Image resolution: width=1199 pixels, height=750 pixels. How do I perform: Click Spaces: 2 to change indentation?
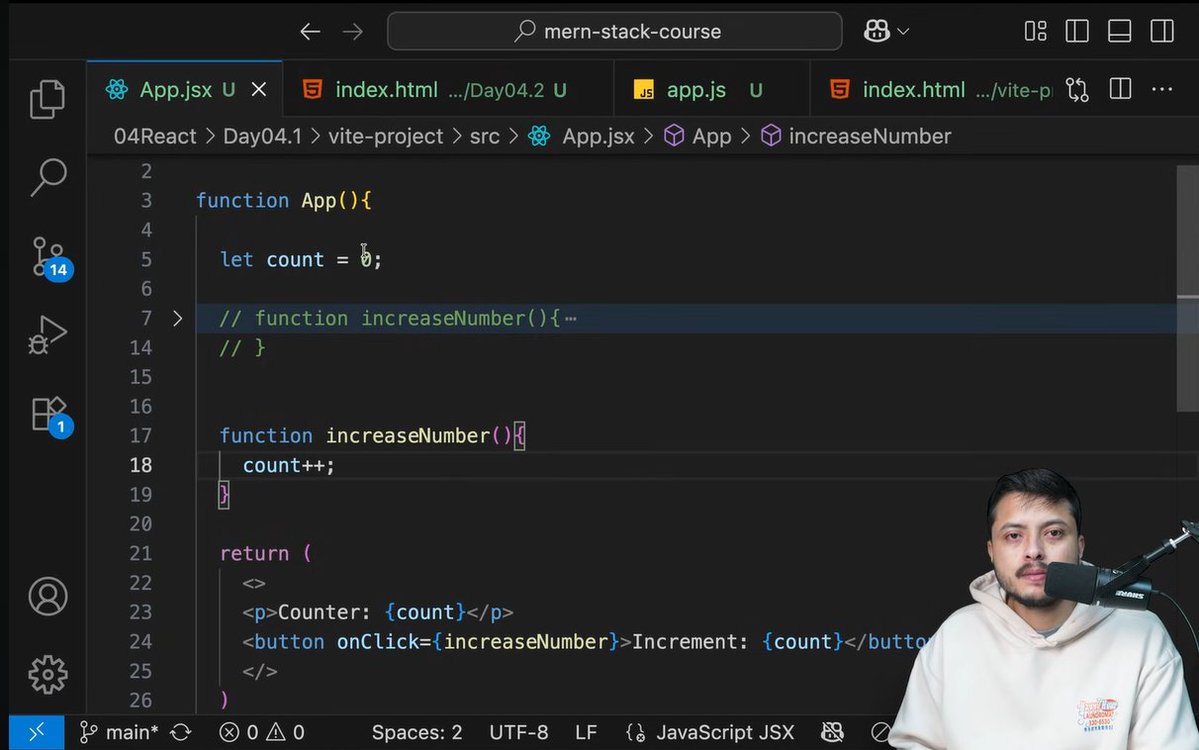[x=417, y=732]
